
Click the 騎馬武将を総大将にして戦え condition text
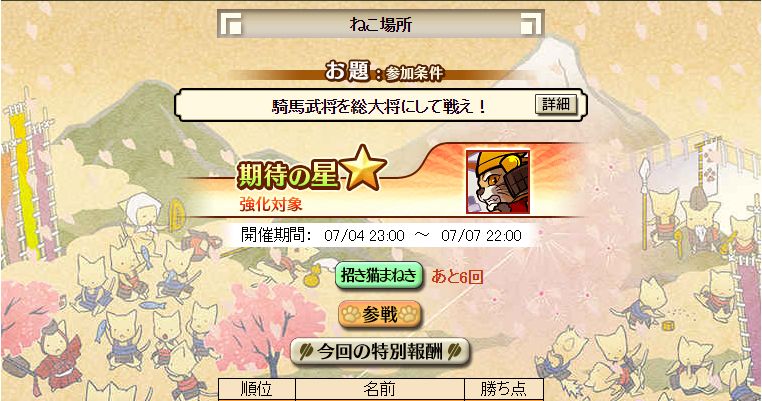(x=379, y=105)
